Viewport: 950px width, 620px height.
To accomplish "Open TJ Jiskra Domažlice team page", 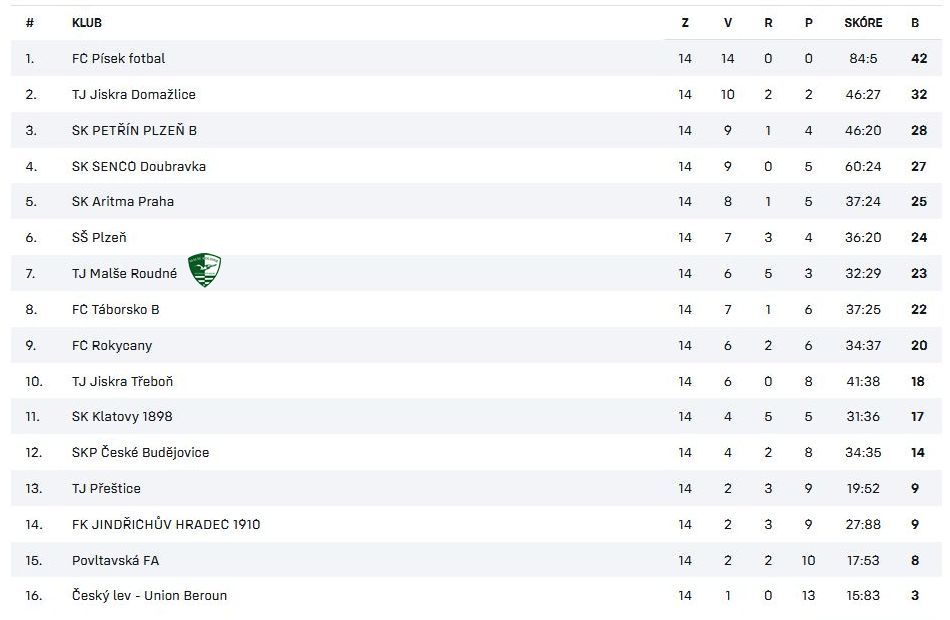I will [x=133, y=95].
